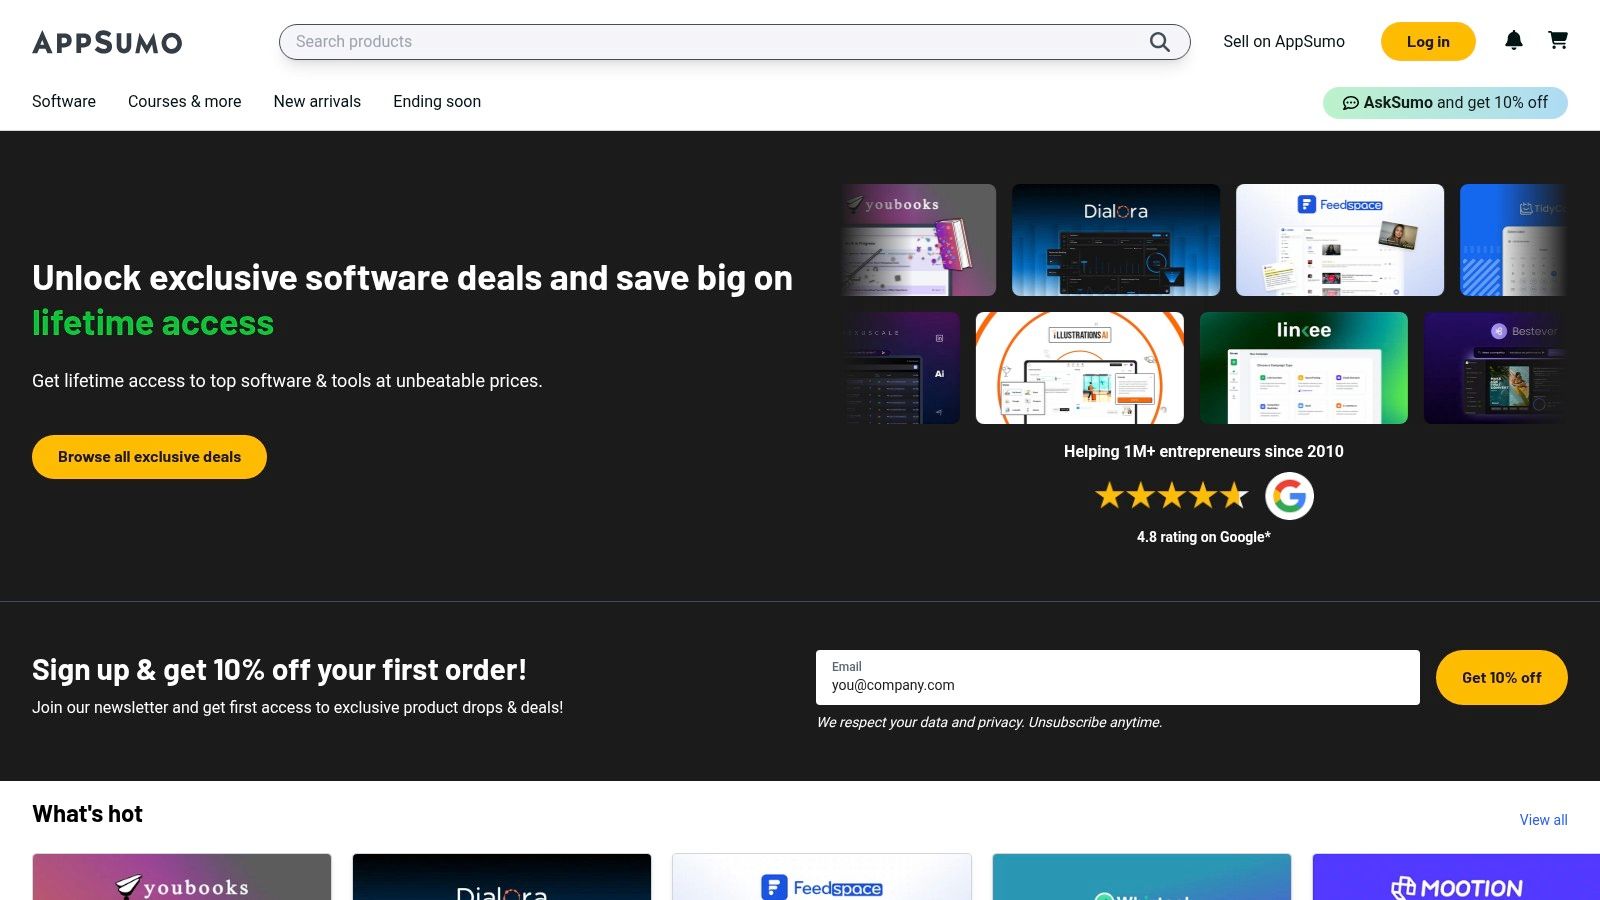The height and width of the screenshot is (900, 1600).
Task: Click the Google logo badge
Action: coord(1289,496)
